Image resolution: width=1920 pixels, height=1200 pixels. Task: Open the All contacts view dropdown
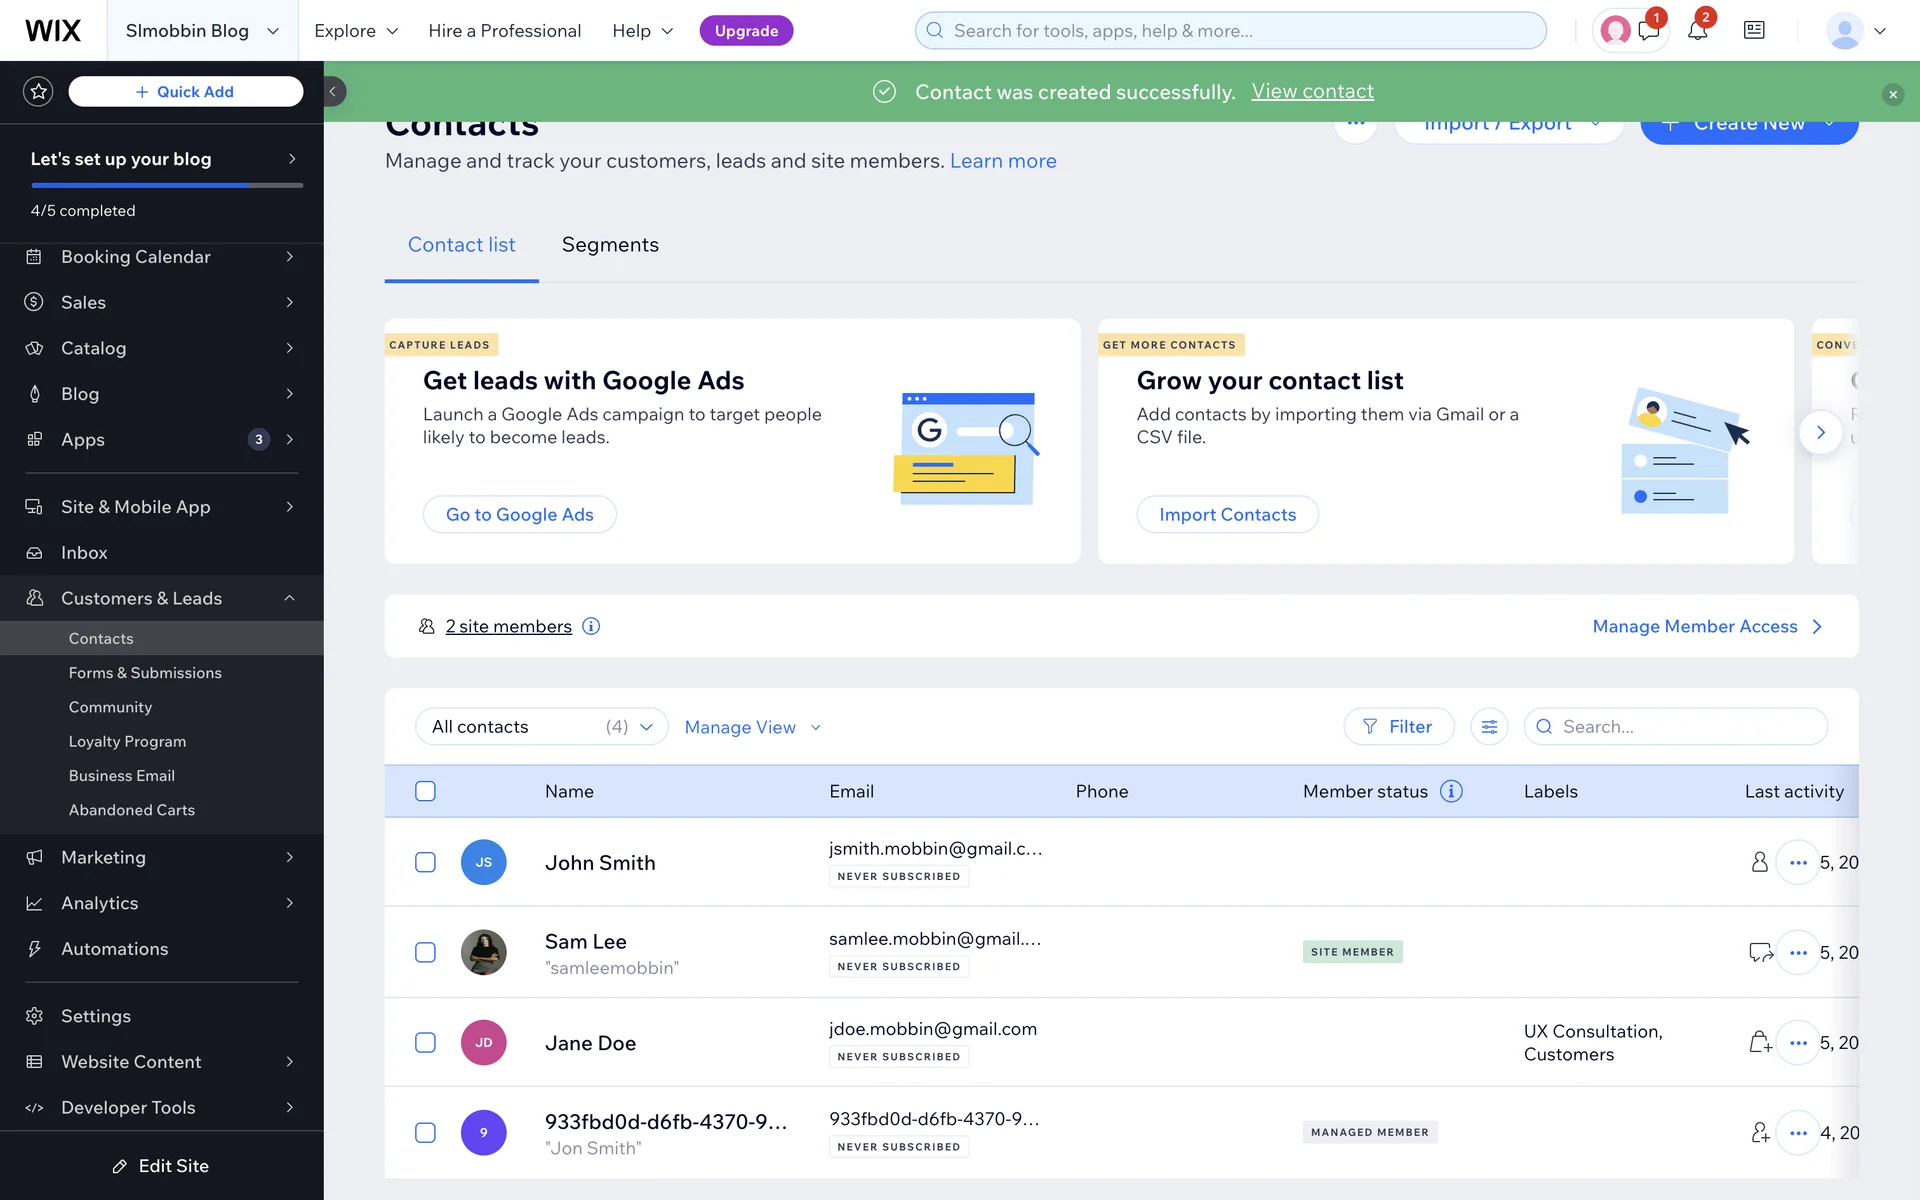[x=541, y=727]
